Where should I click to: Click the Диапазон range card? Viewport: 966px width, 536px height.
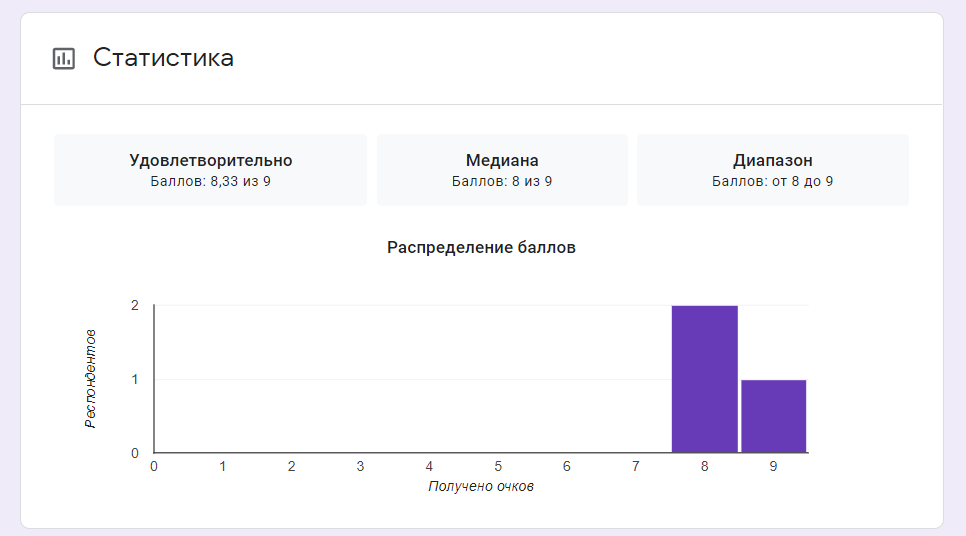773,170
